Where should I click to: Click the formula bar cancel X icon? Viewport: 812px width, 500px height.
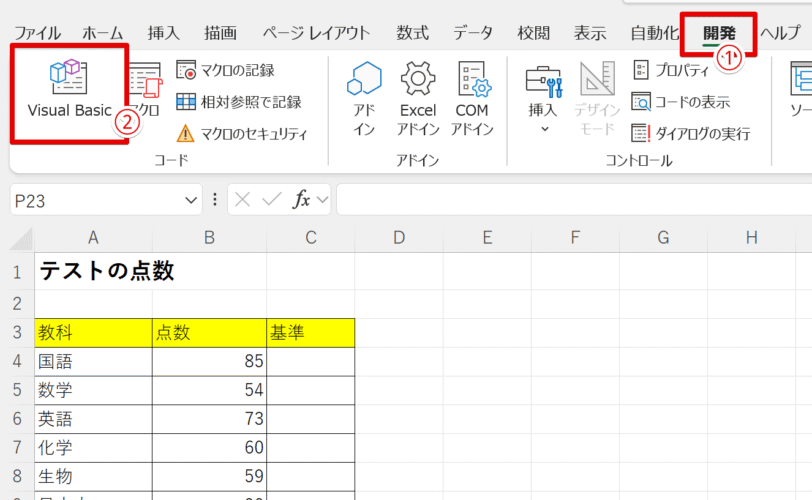click(242, 199)
